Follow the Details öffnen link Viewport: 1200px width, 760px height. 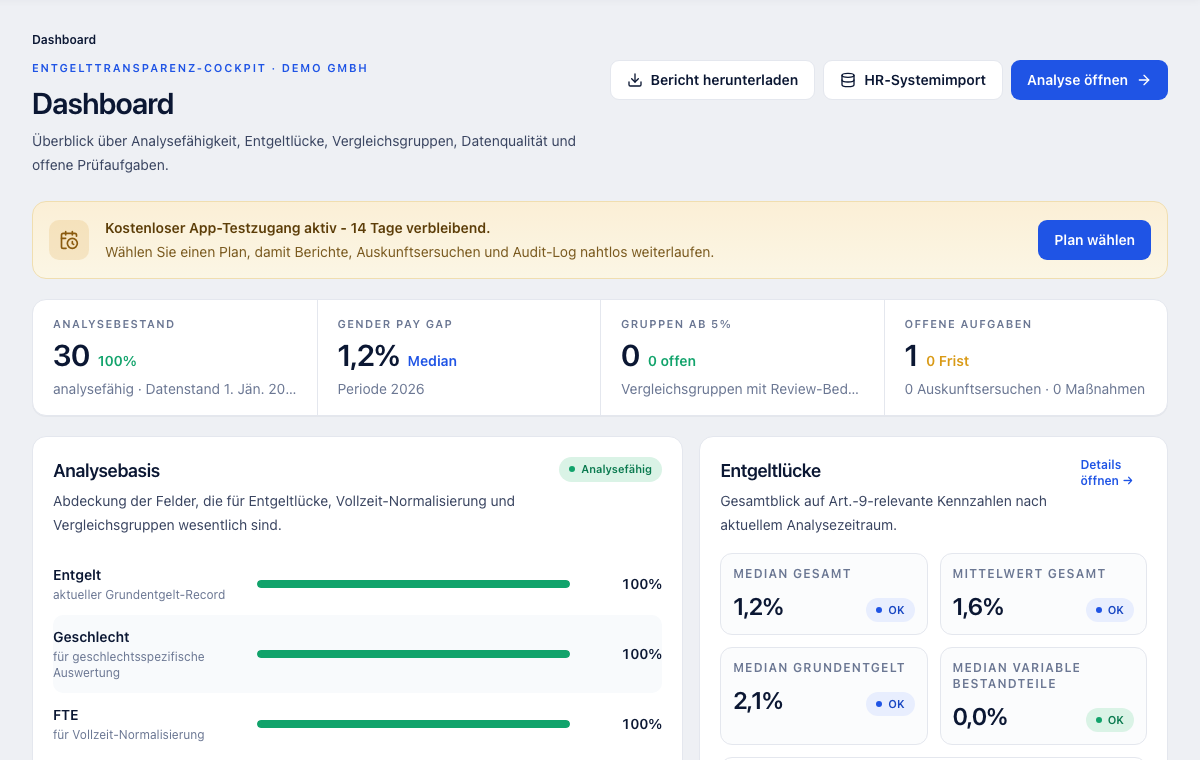click(x=1107, y=472)
